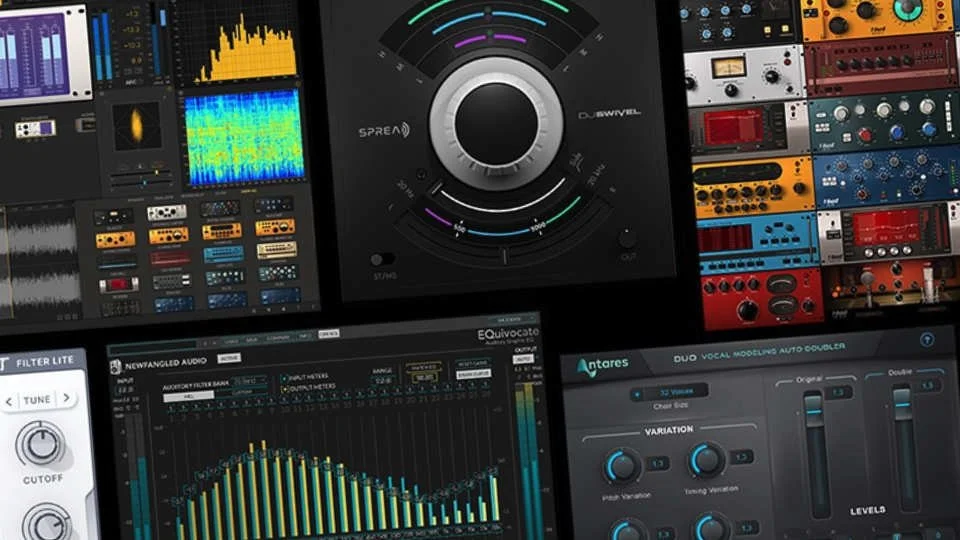
Task: Click the Antares logo
Action: click(602, 366)
